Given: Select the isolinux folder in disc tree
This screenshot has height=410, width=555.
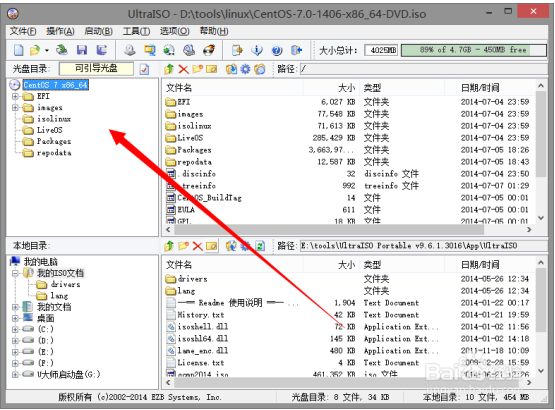Looking at the screenshot, I should coord(53,119).
